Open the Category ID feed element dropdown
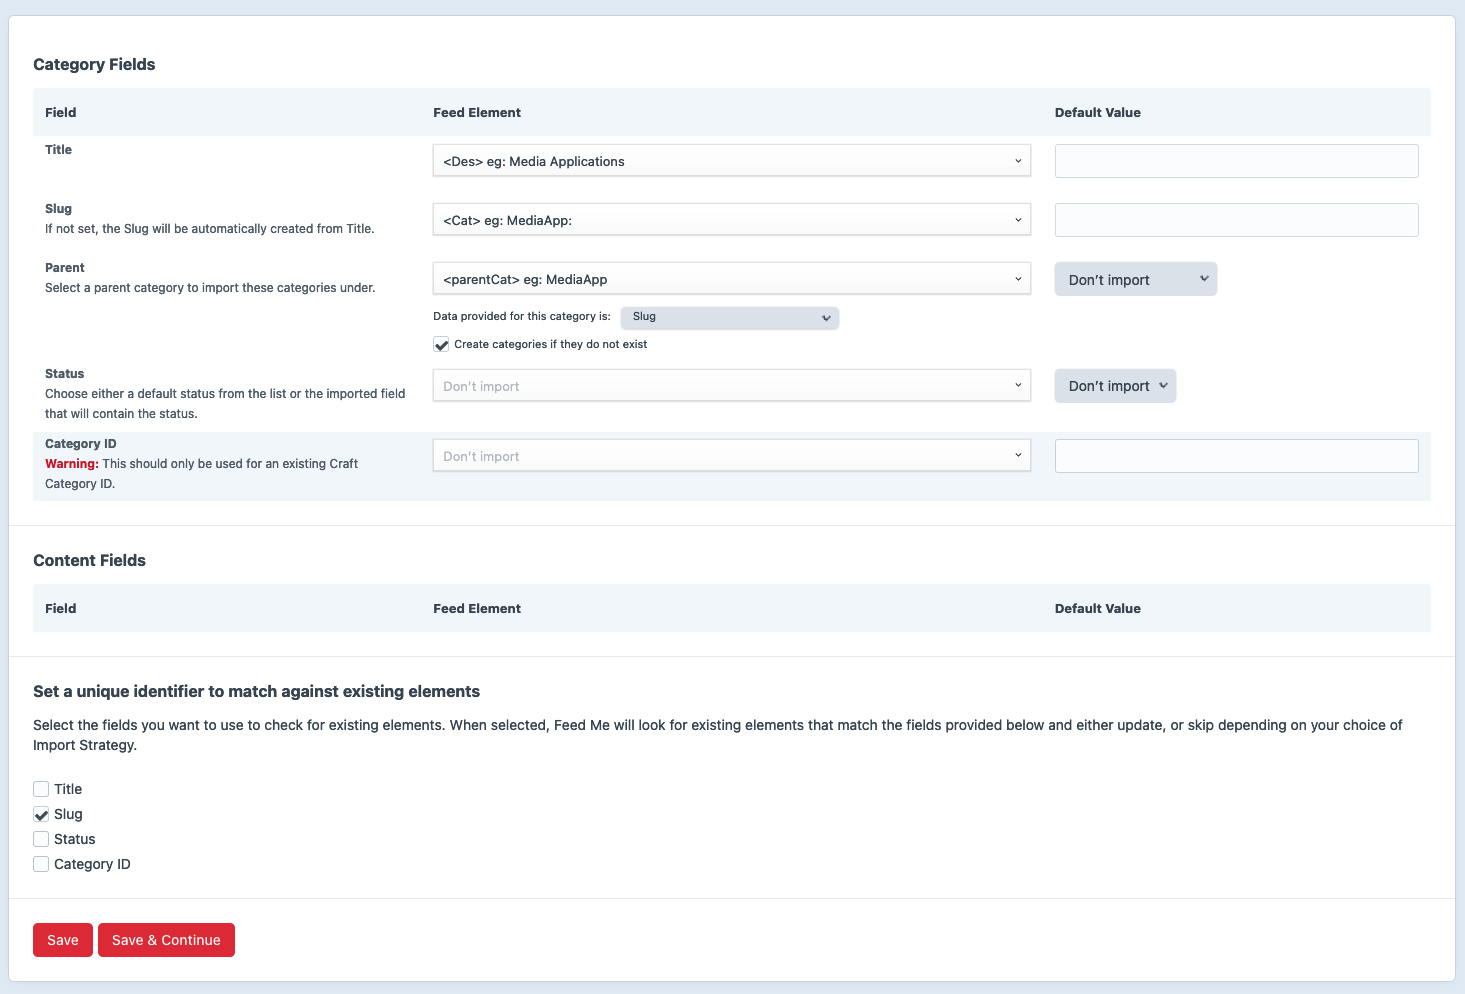Image resolution: width=1465 pixels, height=994 pixels. coord(731,455)
